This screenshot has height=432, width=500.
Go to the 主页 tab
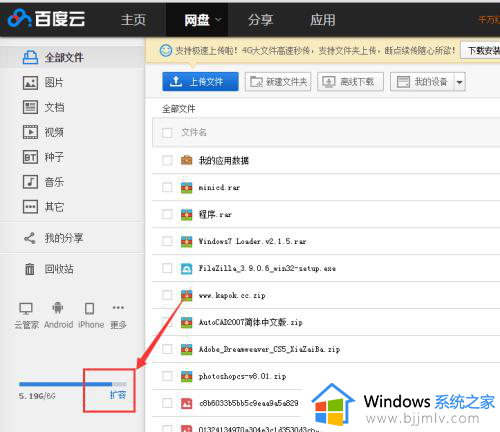[x=133, y=20]
